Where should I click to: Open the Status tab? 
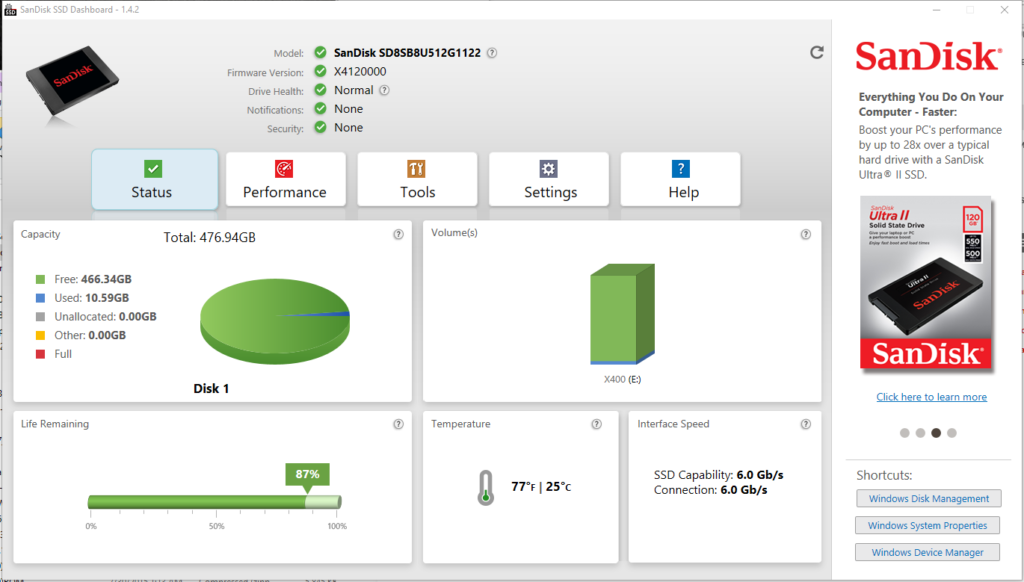point(155,179)
